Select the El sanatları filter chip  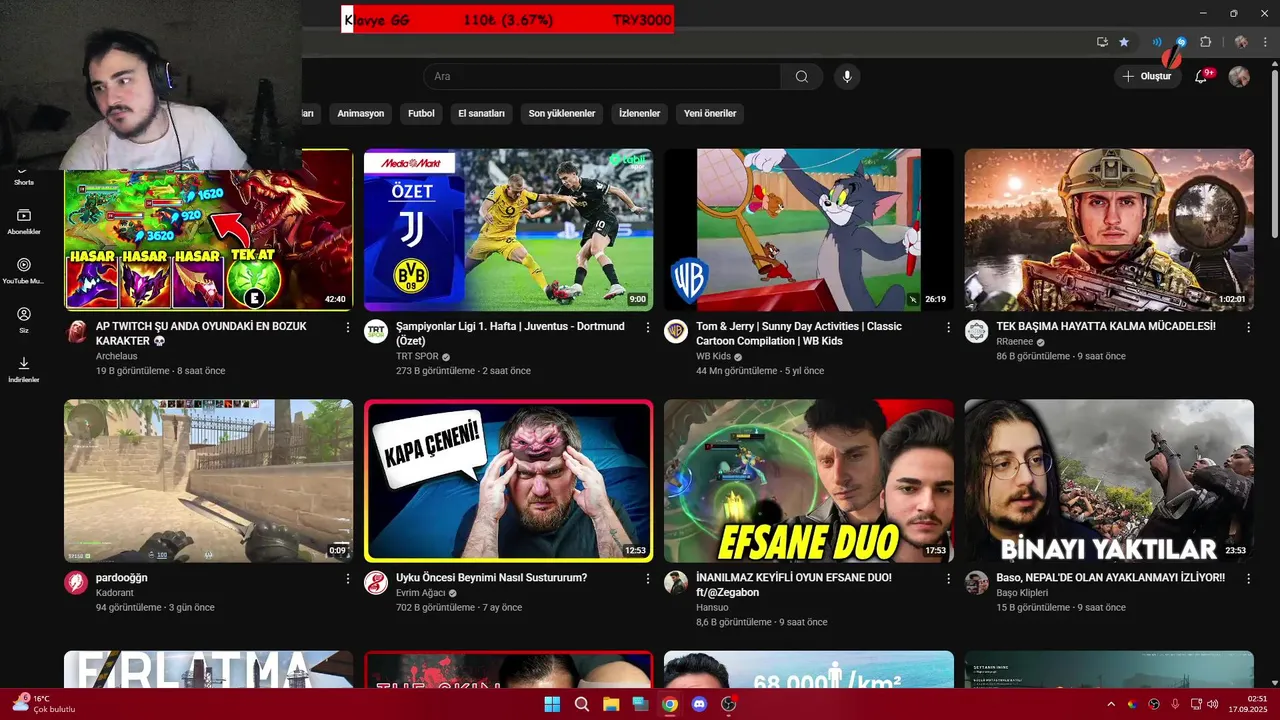[481, 114]
